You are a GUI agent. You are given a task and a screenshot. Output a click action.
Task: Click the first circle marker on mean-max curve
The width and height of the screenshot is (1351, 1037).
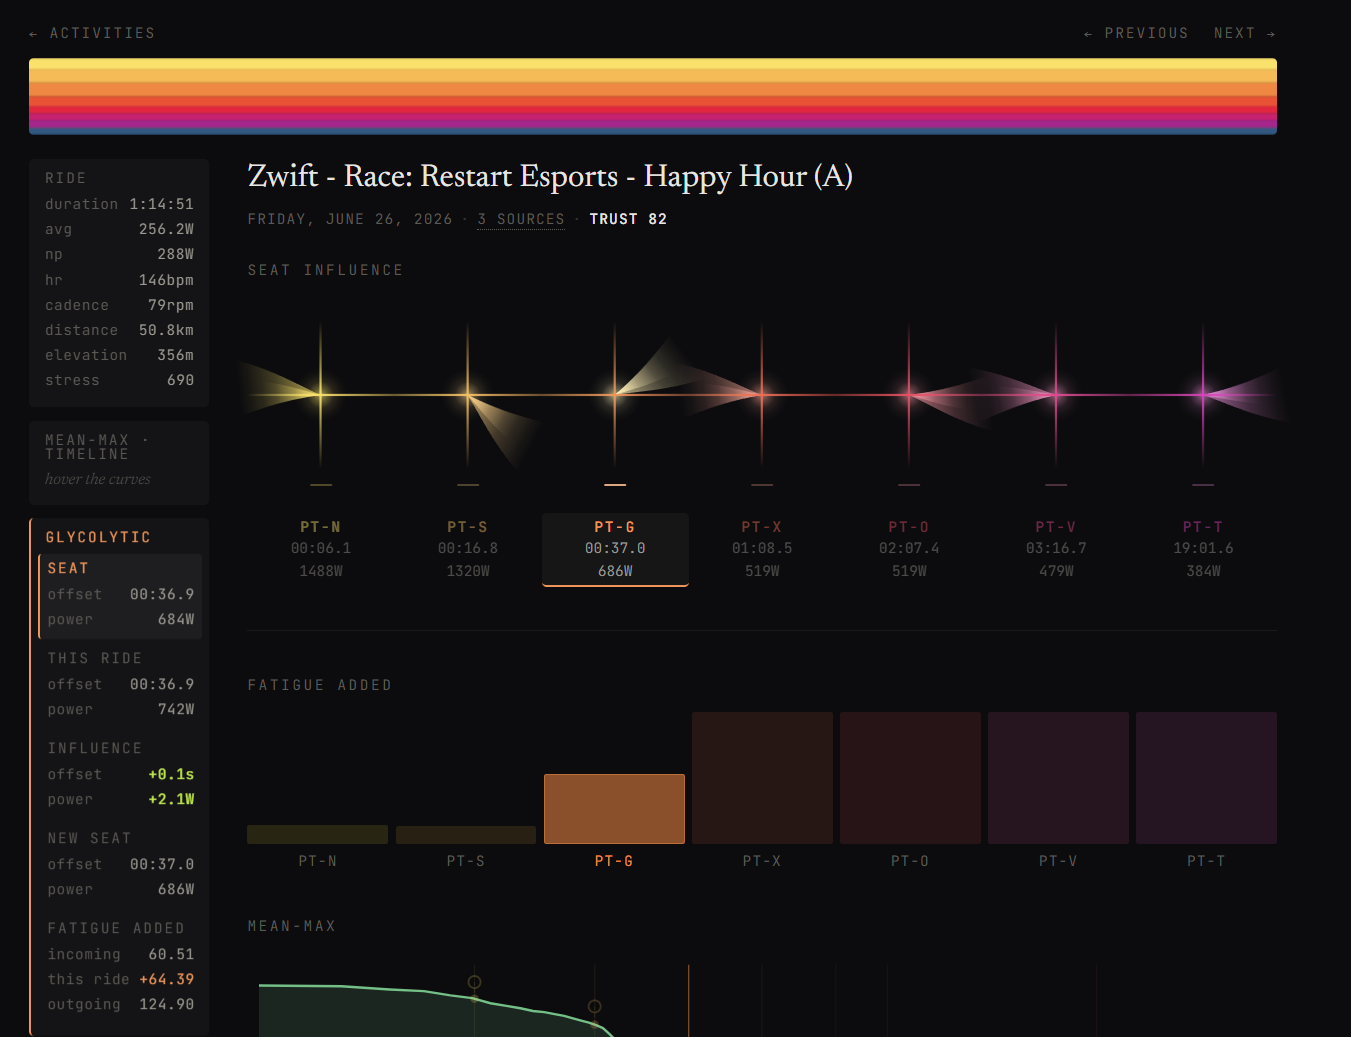click(x=475, y=982)
